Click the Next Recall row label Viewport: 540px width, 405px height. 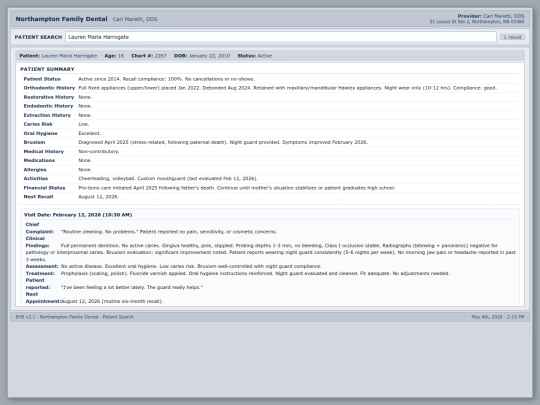coord(38,197)
